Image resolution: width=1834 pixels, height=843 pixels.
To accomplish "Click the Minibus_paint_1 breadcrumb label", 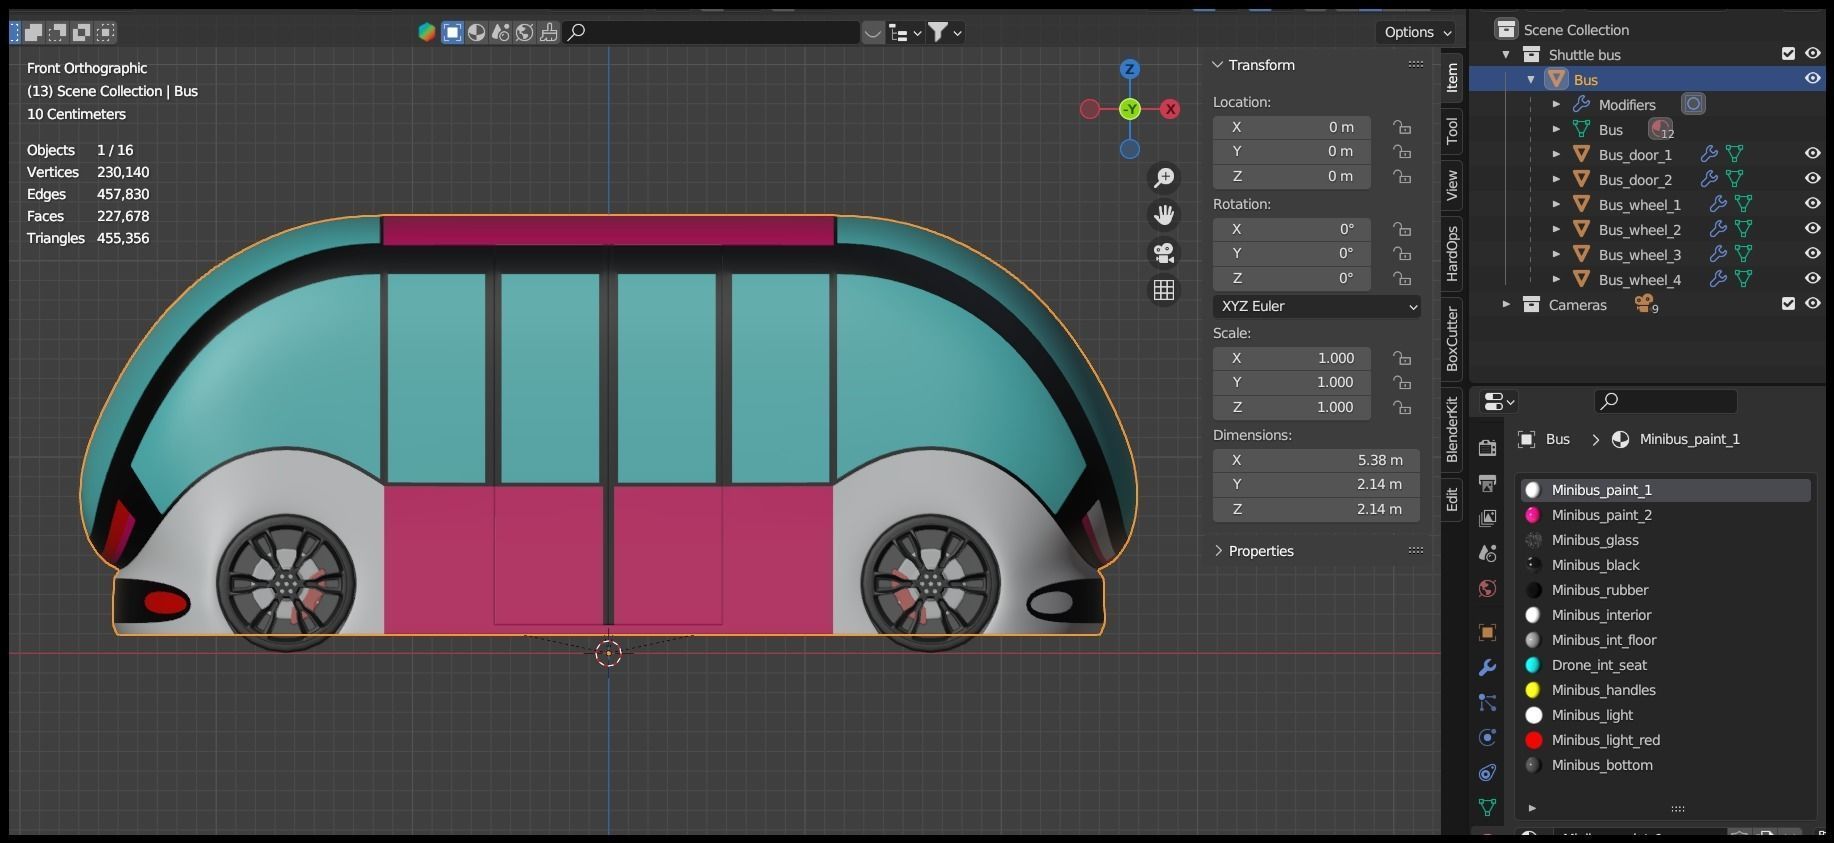I will tap(1689, 439).
